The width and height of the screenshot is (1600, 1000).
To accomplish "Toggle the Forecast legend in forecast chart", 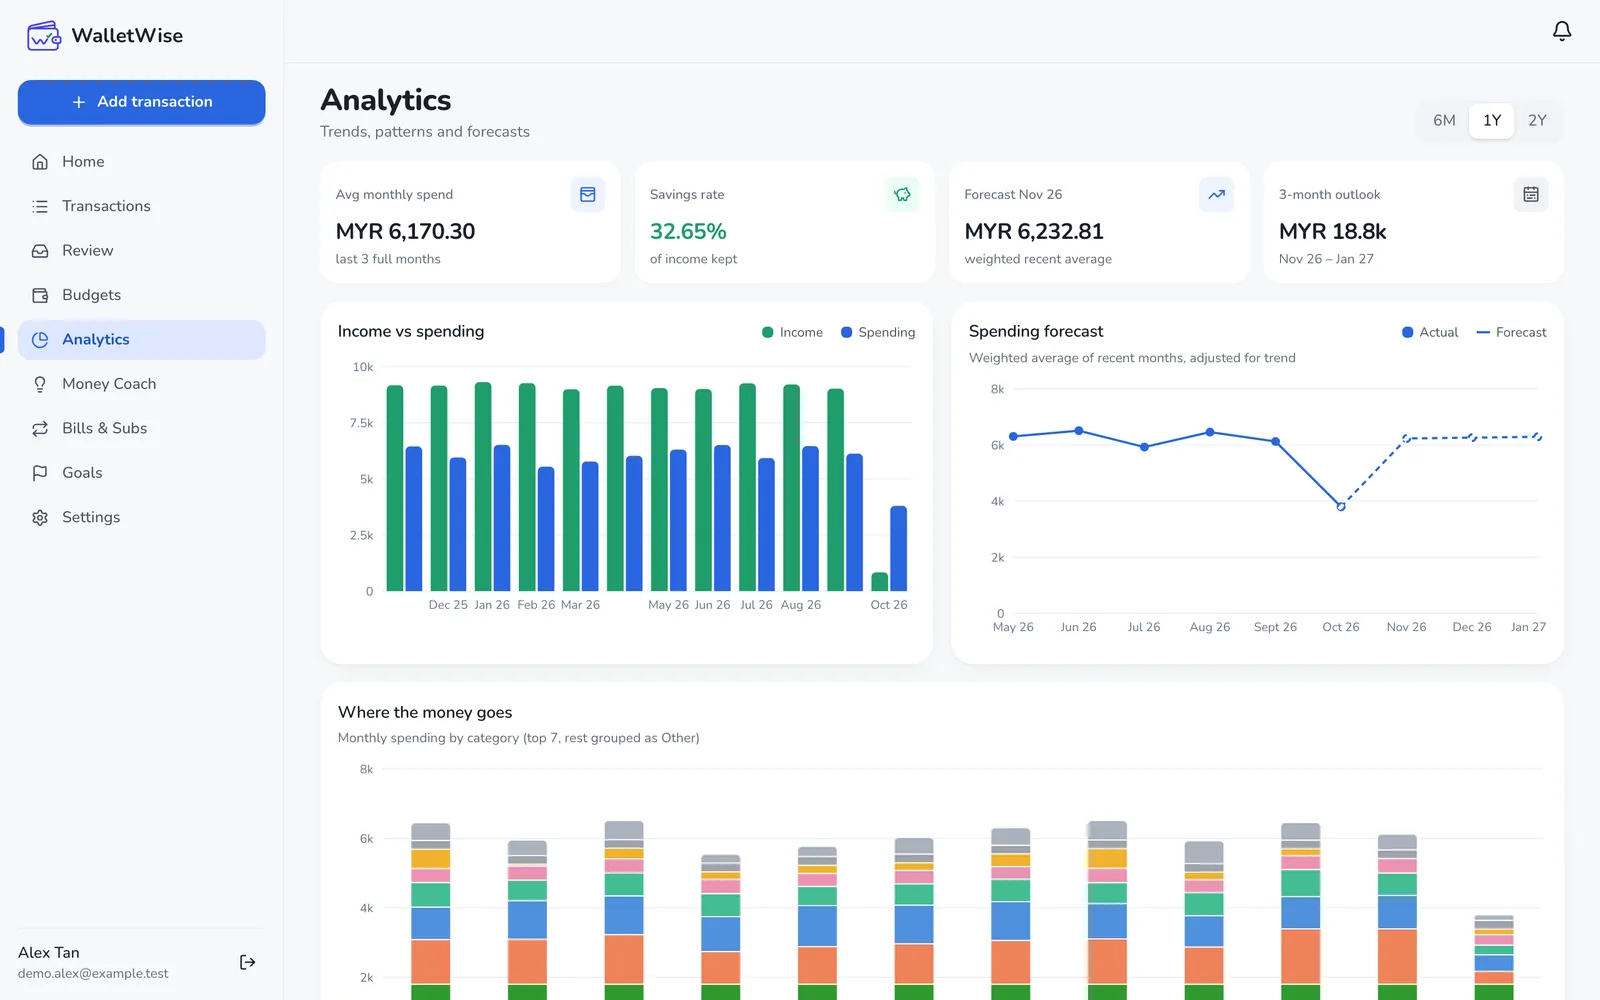I will click(1511, 332).
